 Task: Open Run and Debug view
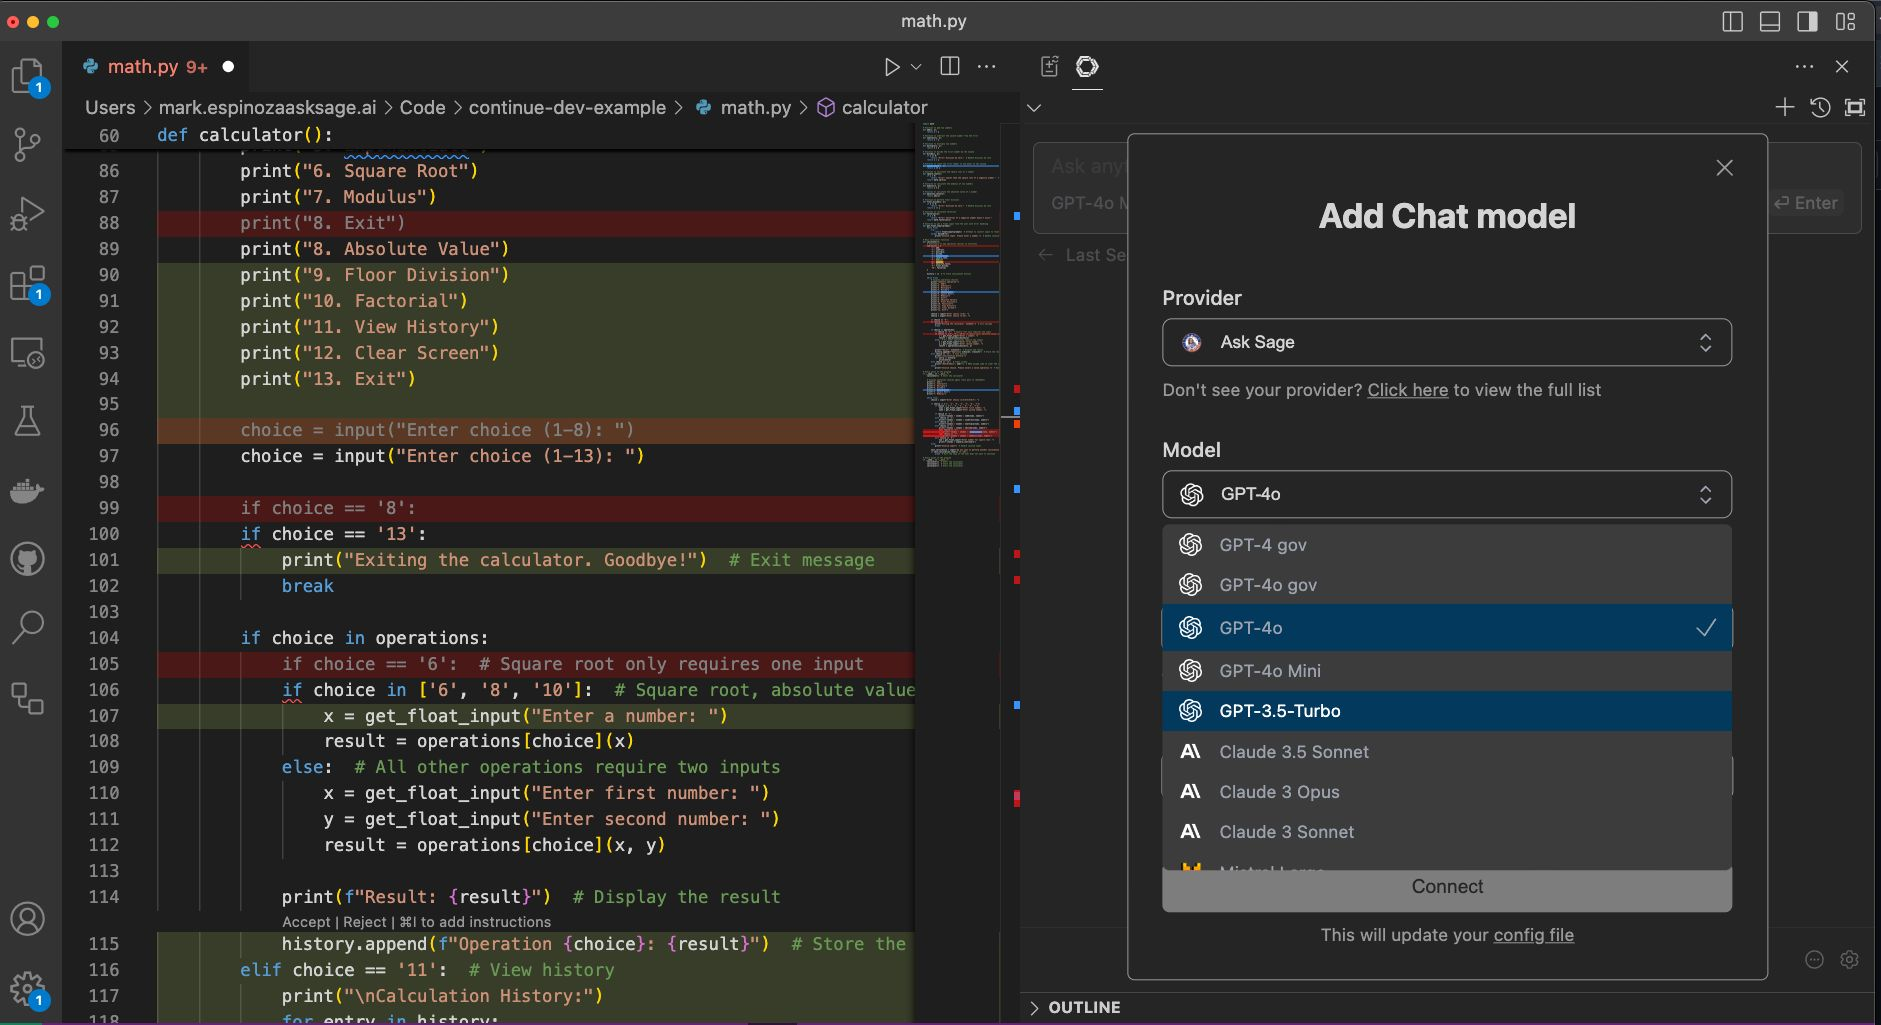(x=28, y=213)
